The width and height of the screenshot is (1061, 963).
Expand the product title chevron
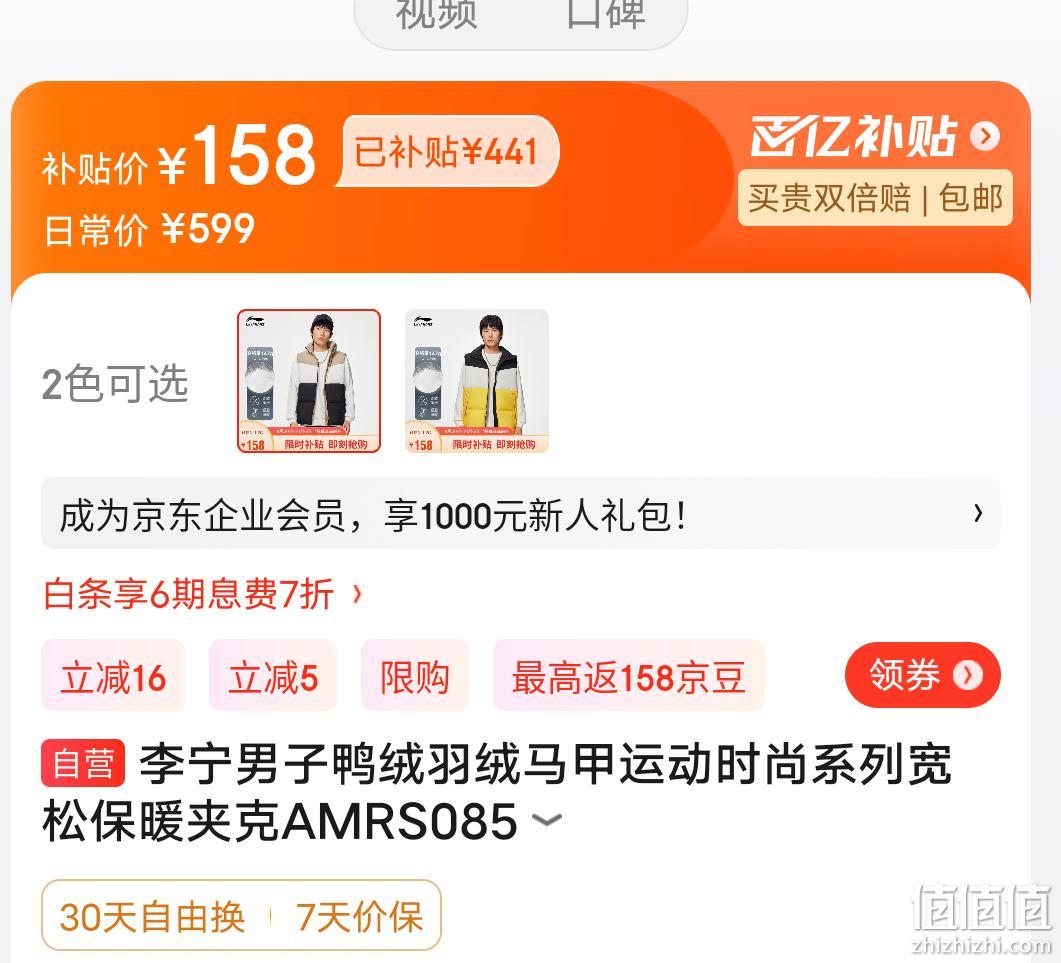pos(547,820)
